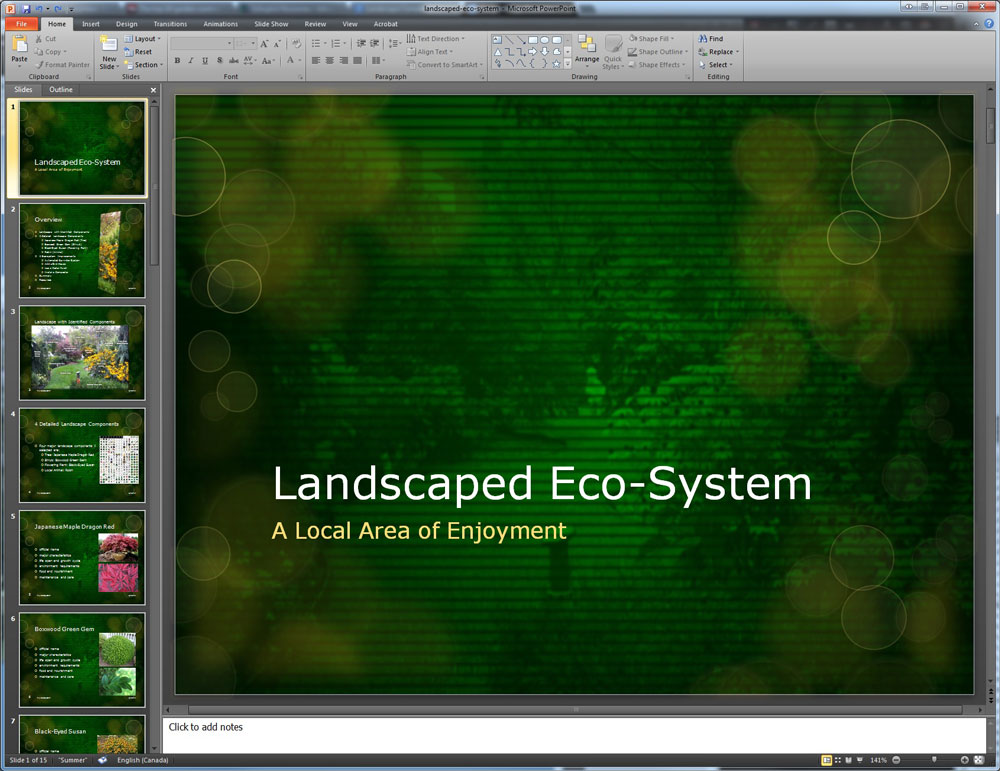Expand the Section dropdown
Image resolution: width=1000 pixels, height=771 pixels.
pyautogui.click(x=146, y=65)
